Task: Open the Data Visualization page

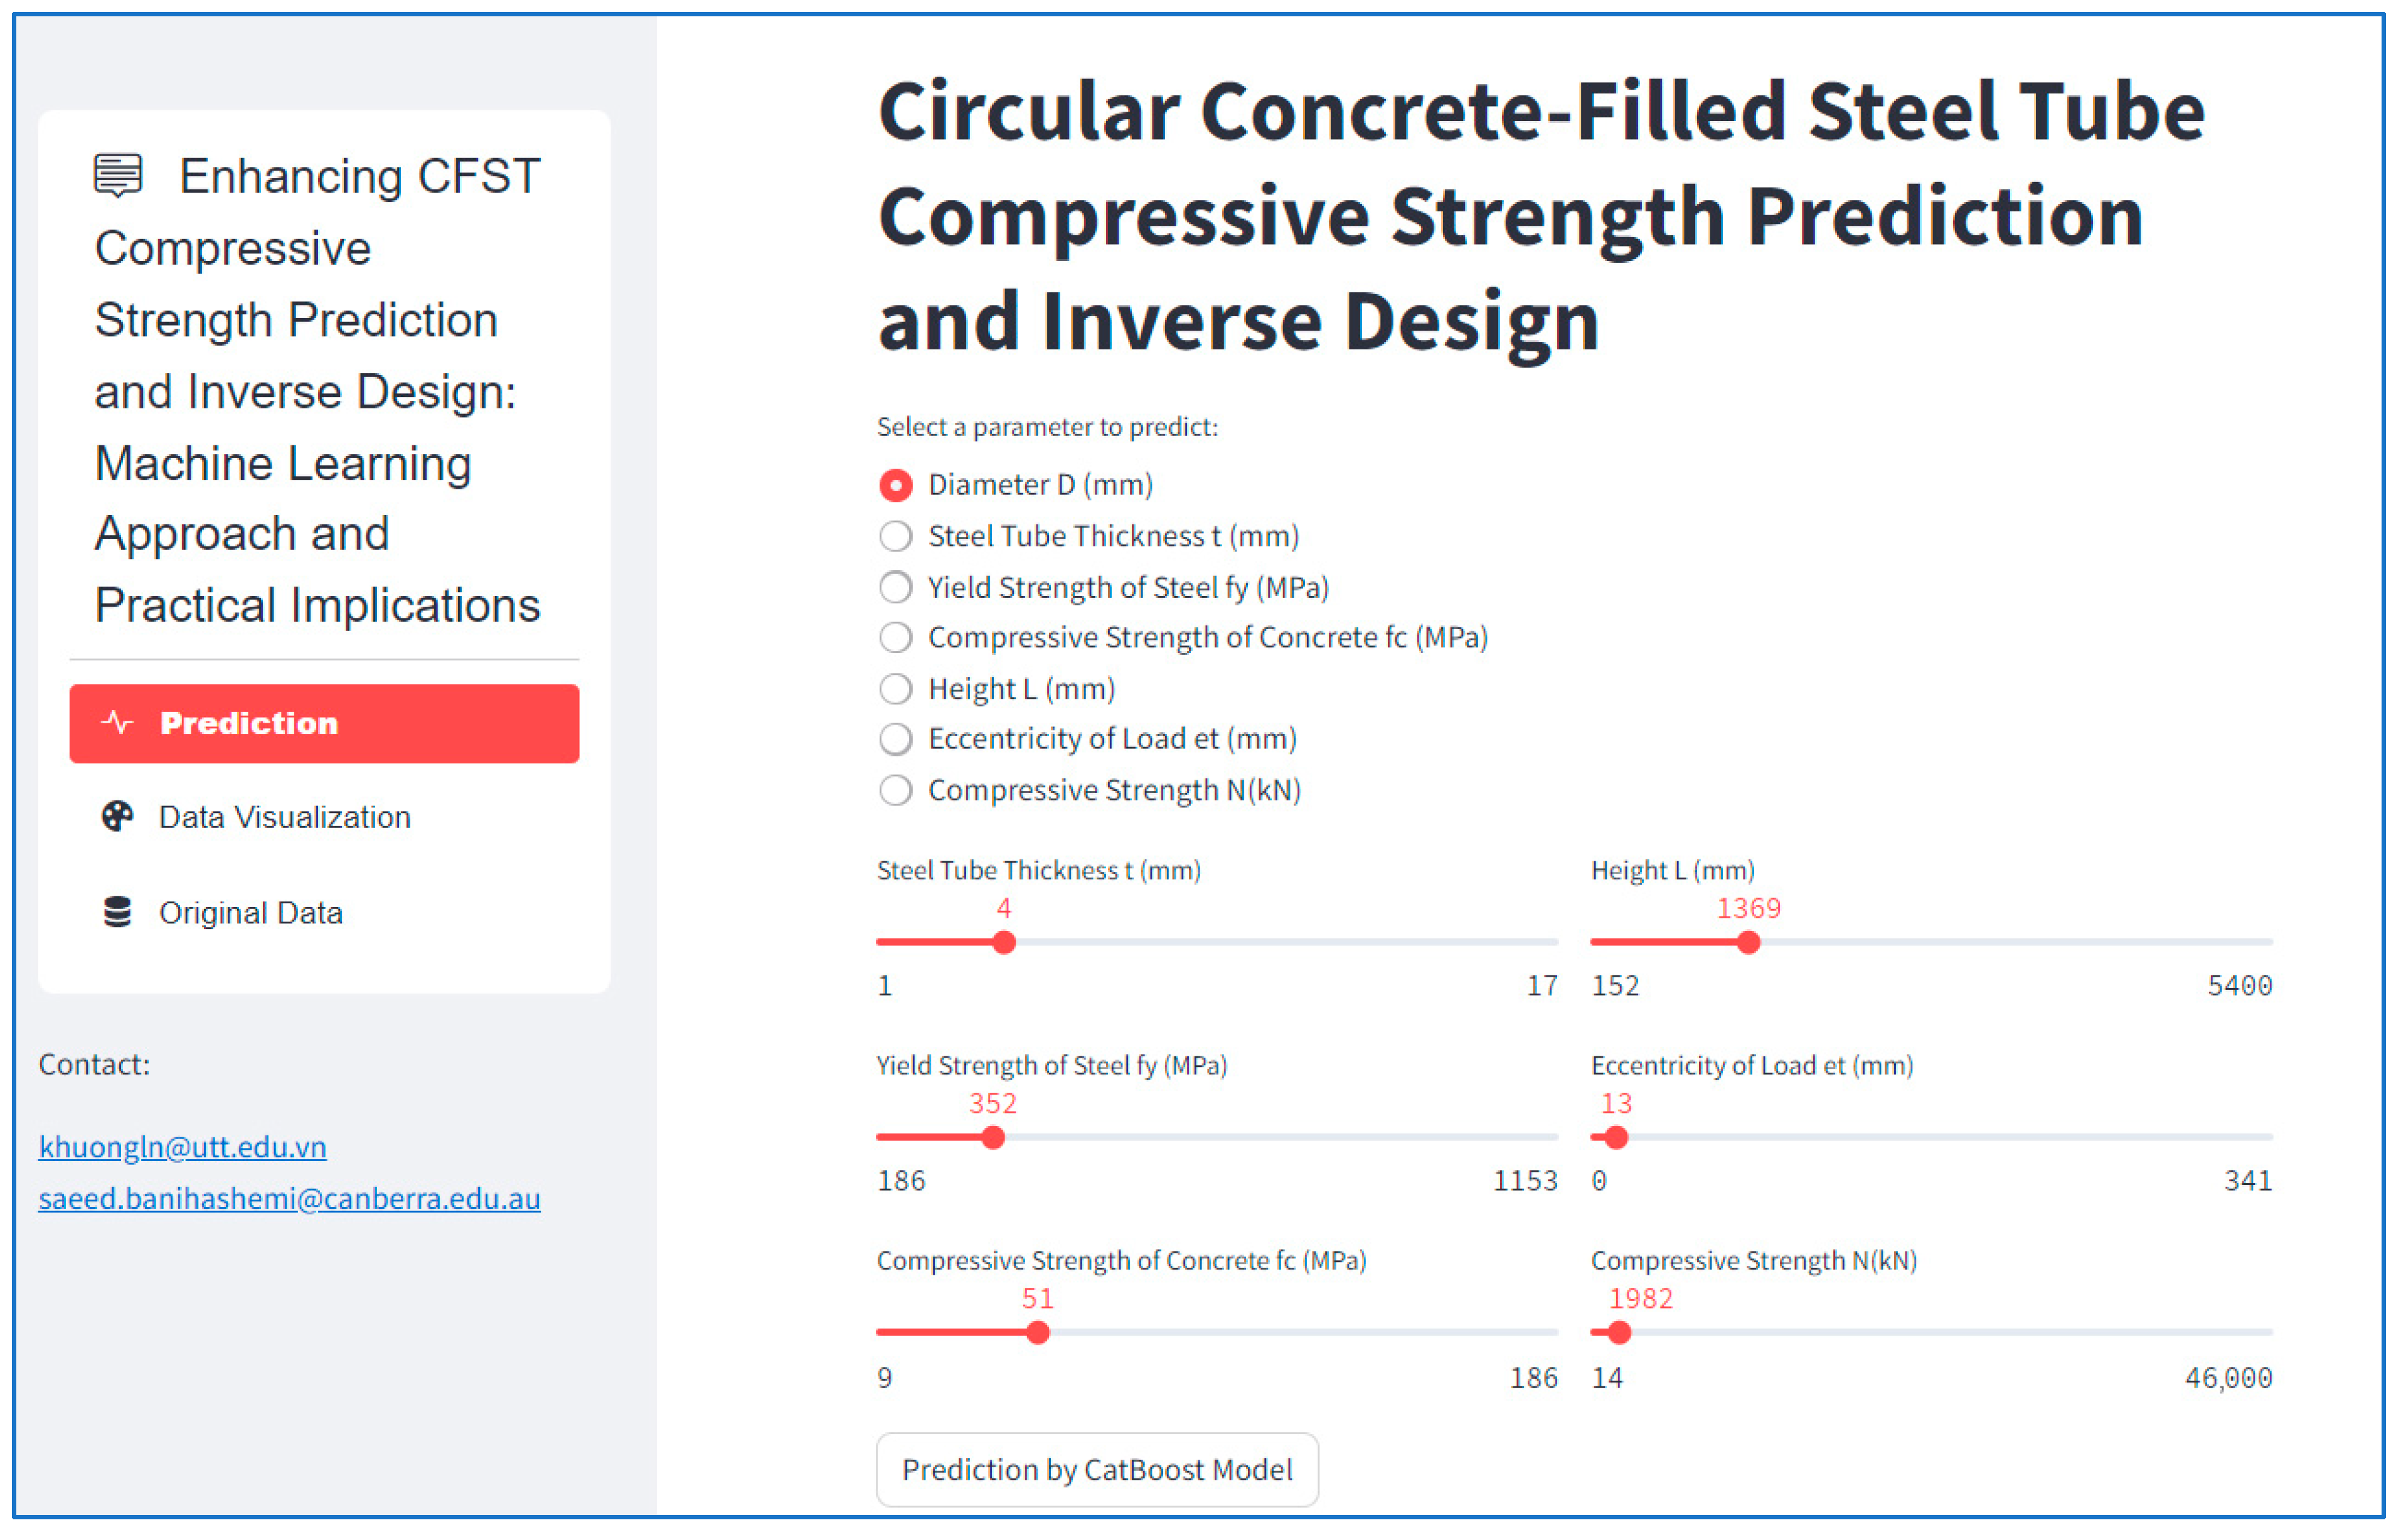Action: [284, 817]
